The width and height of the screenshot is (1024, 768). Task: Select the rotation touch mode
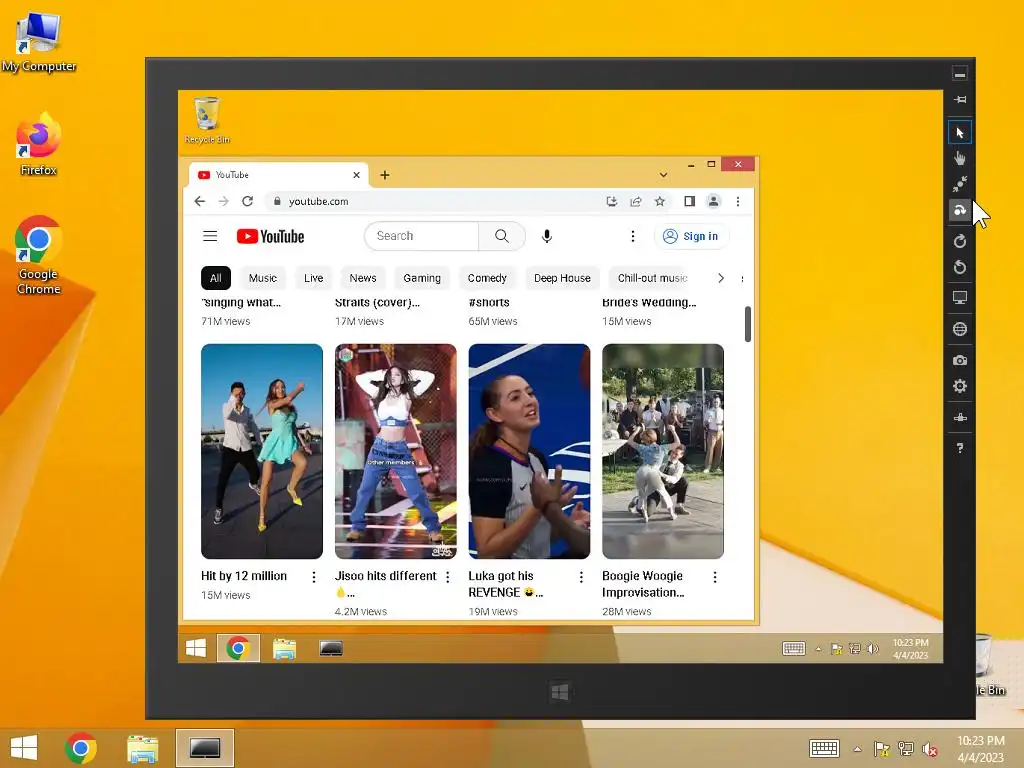point(959,210)
